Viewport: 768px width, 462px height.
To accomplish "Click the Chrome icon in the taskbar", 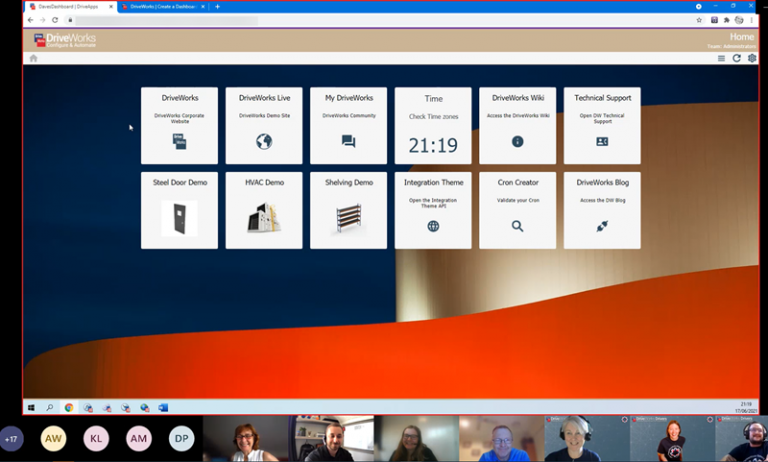I will click(x=69, y=408).
